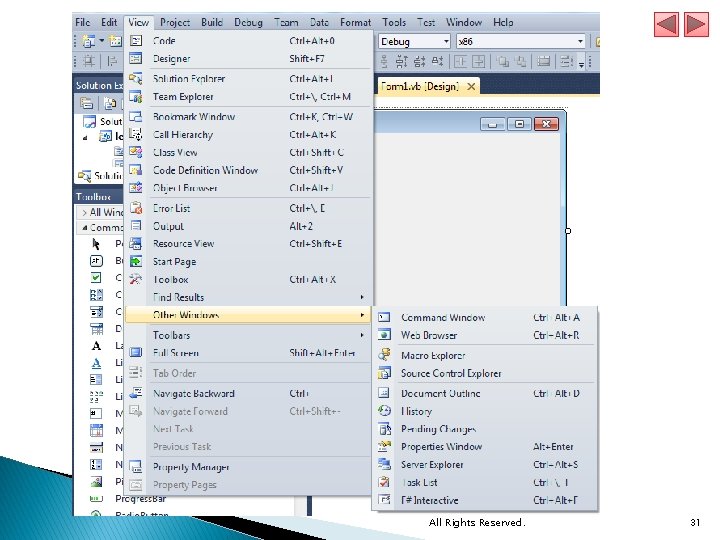Click the Source Control Explorer icon

tap(384, 373)
